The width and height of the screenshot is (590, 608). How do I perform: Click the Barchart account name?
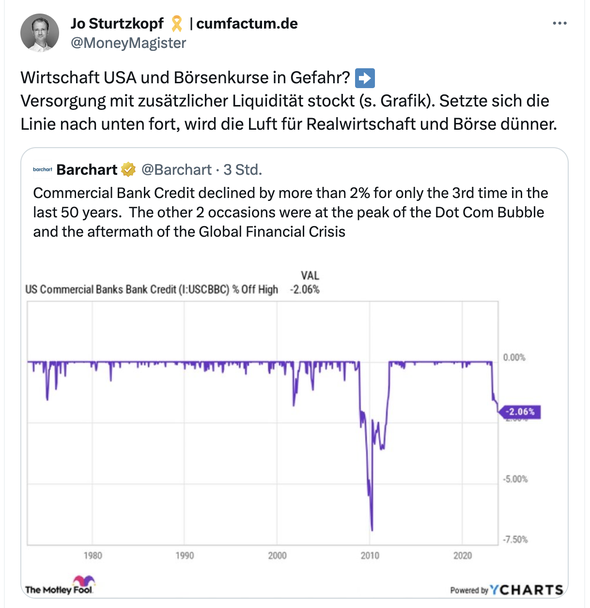(87, 169)
